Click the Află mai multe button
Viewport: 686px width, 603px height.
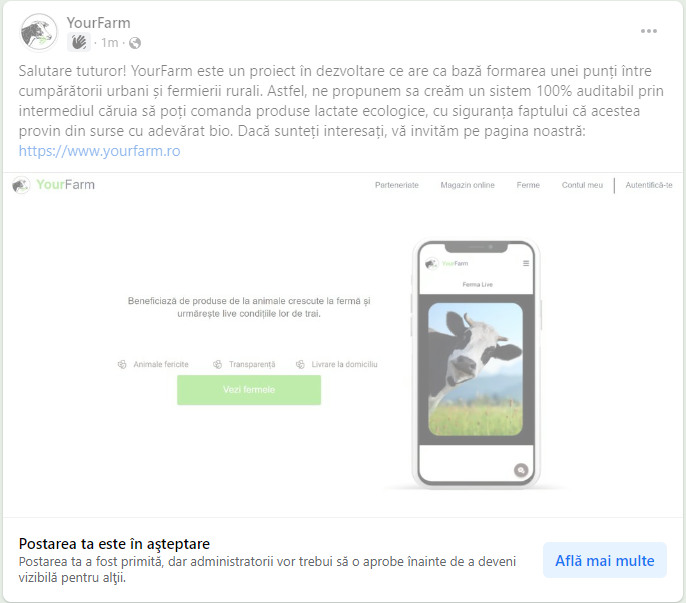[605, 561]
